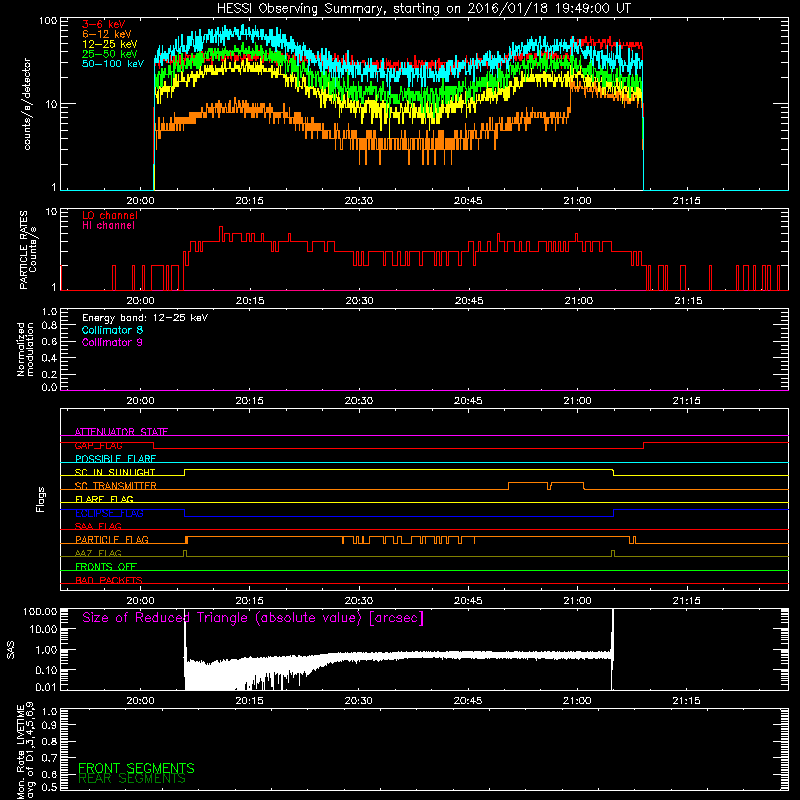Select the Collimator 9 legend entry

[x=112, y=342]
